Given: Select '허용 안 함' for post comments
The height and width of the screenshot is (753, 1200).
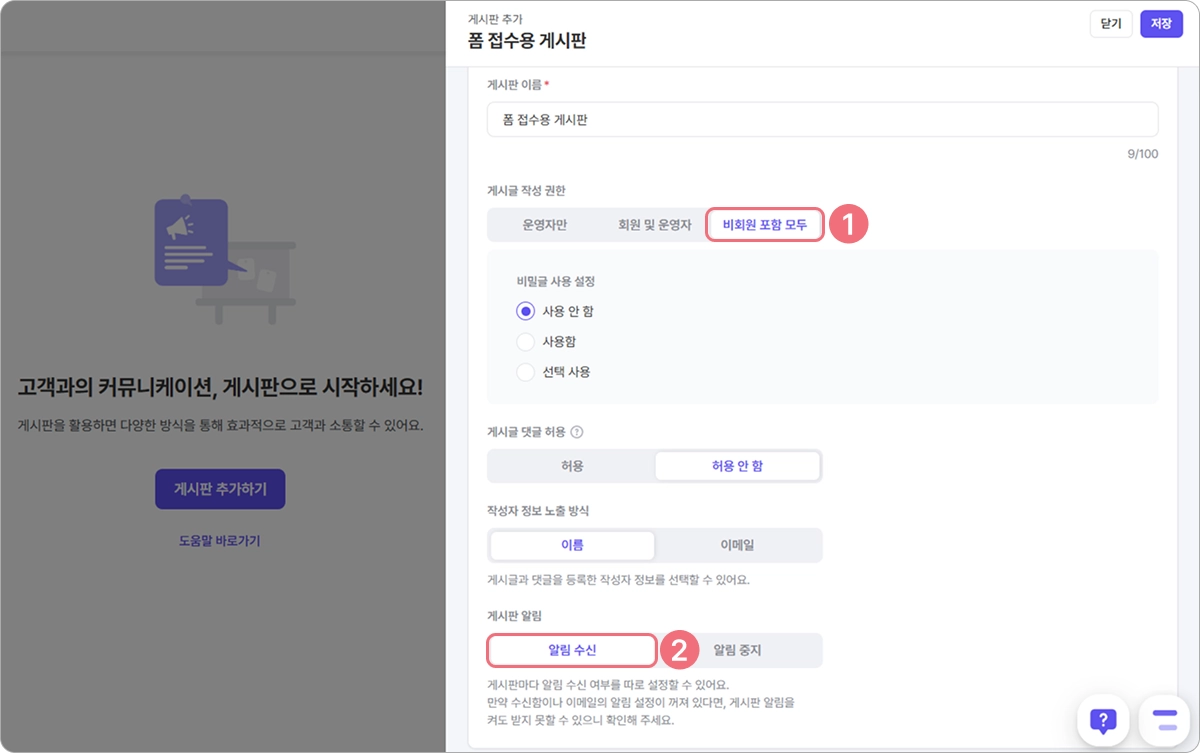Looking at the screenshot, I should coord(737,466).
